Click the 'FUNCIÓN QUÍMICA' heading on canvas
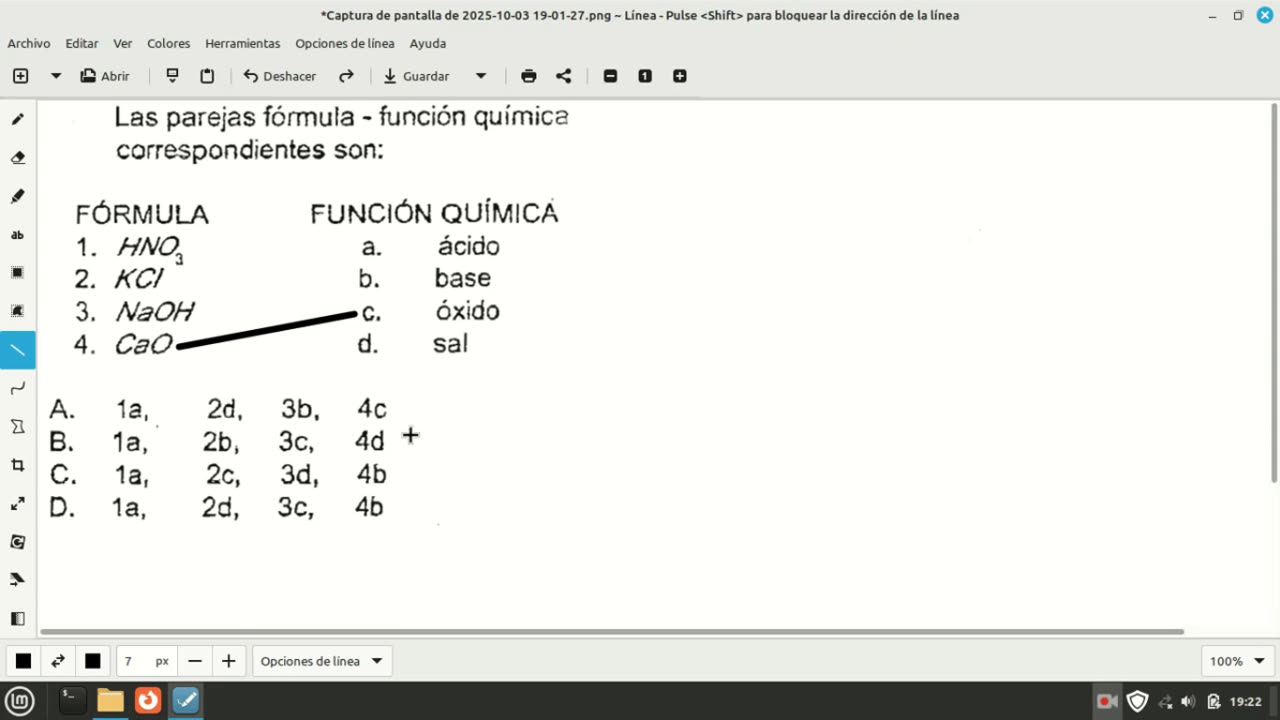This screenshot has height=720, width=1280. point(434,213)
